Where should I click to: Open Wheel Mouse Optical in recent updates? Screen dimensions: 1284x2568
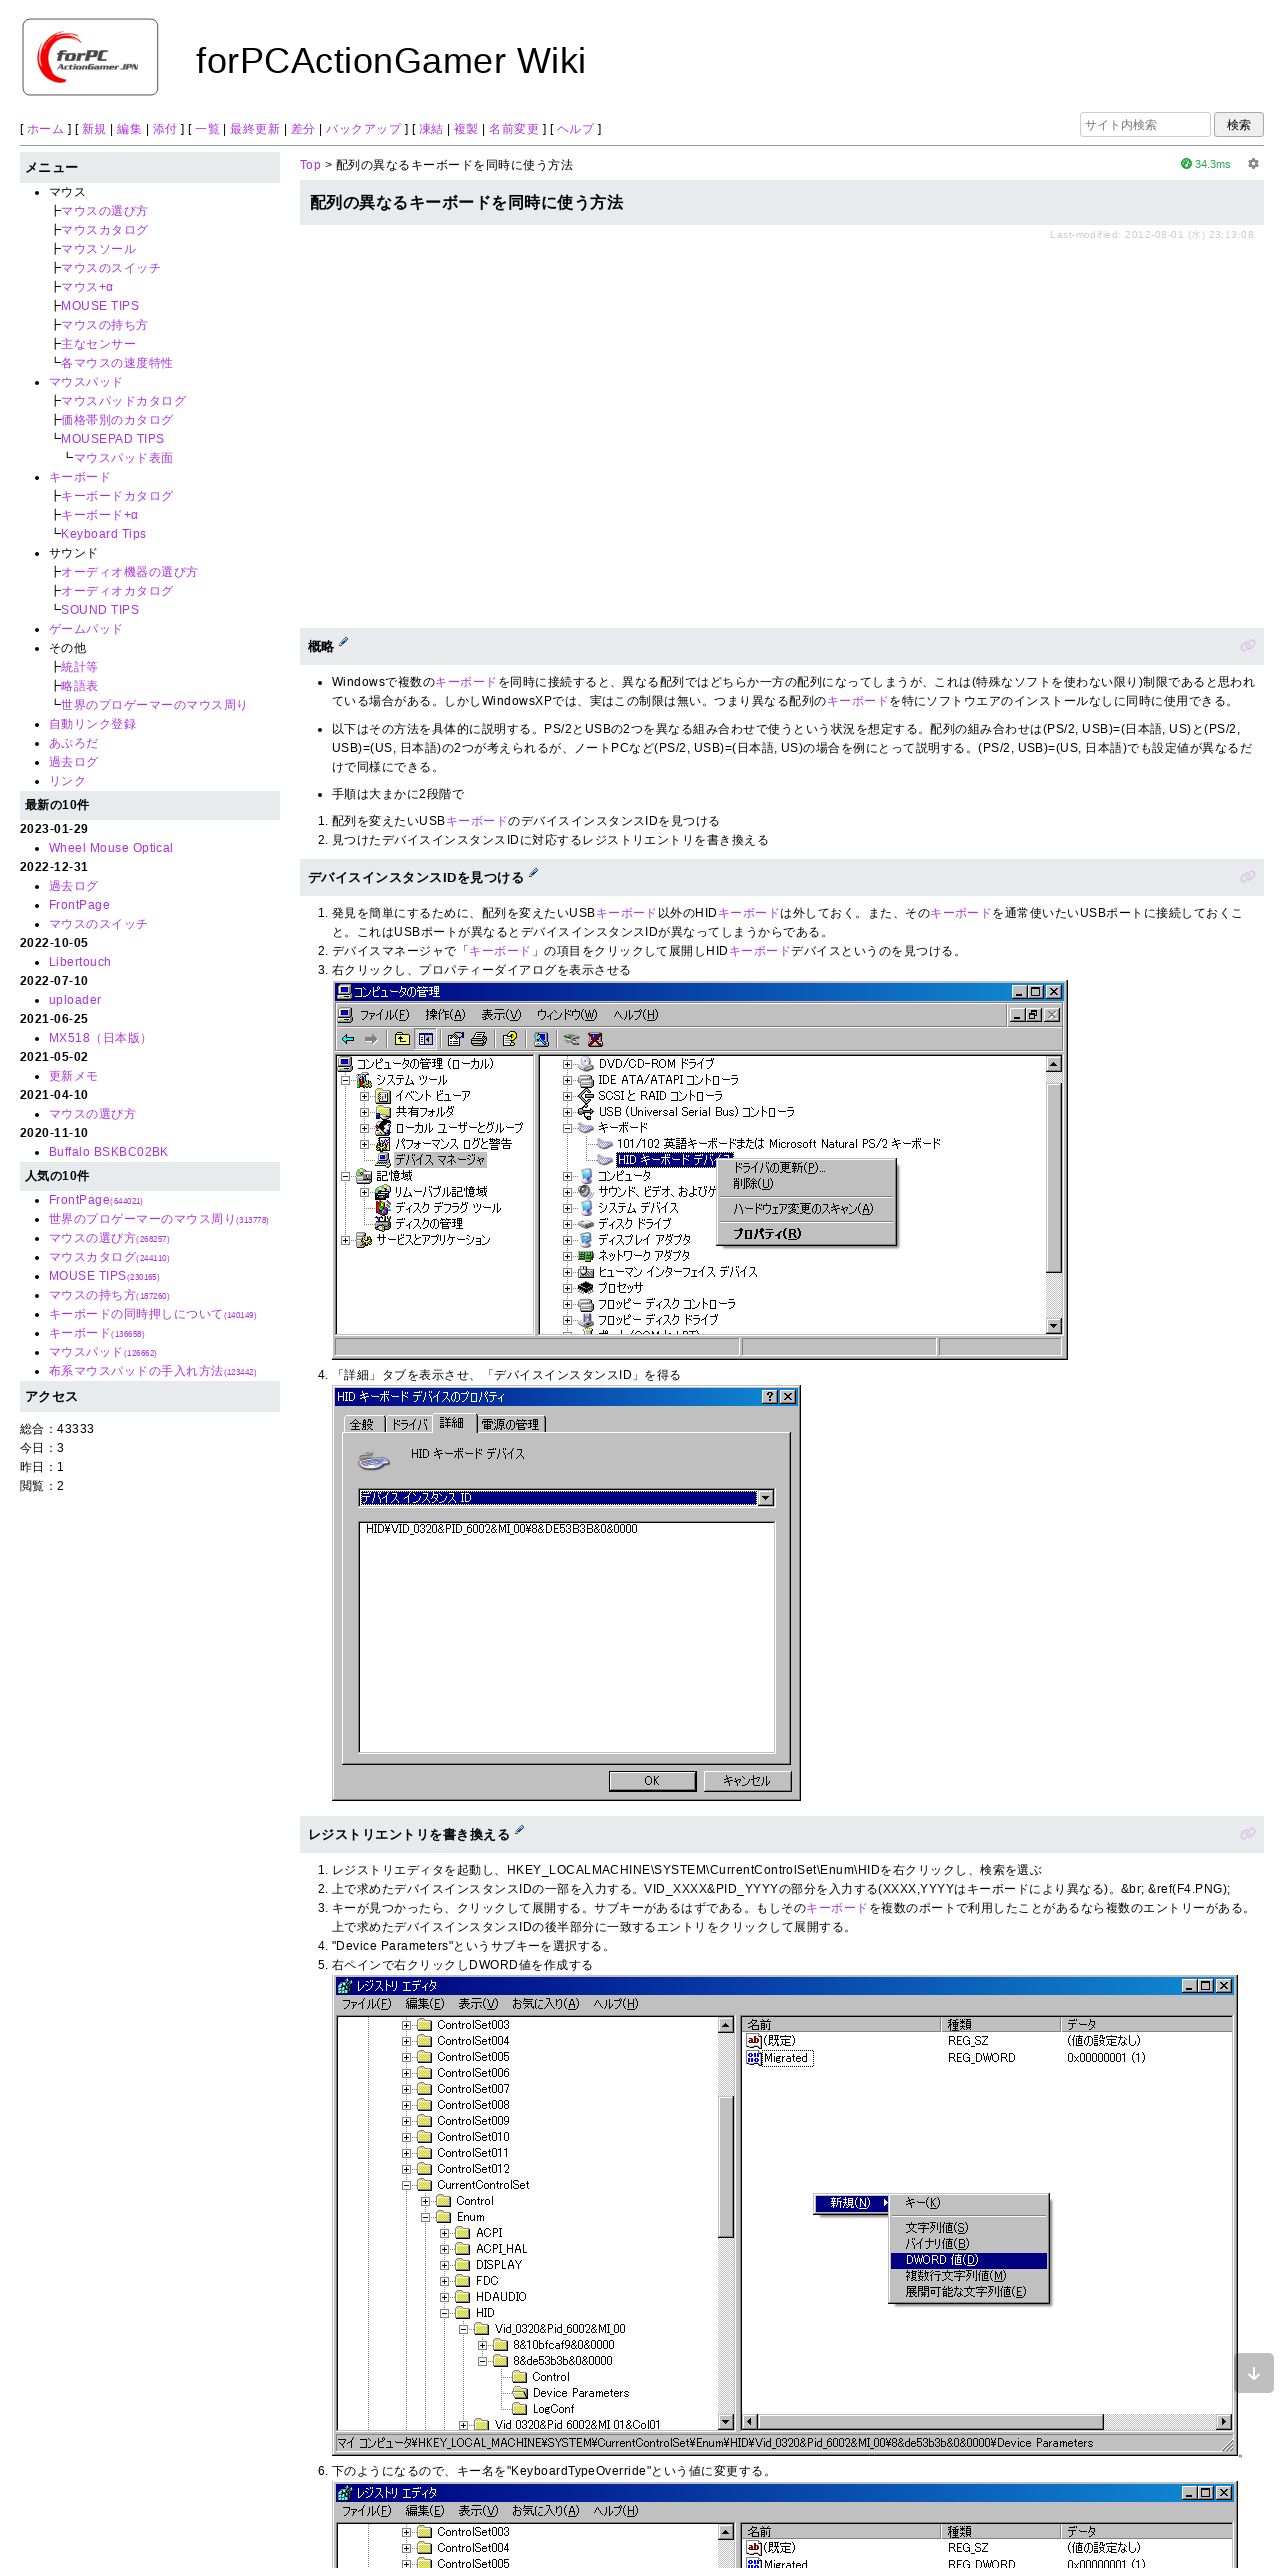(x=110, y=848)
